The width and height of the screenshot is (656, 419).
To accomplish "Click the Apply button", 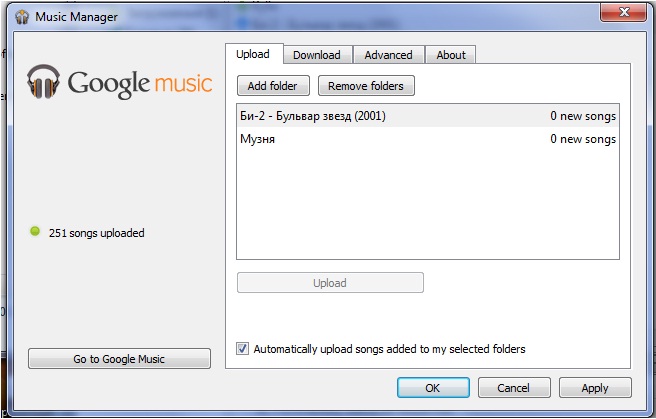I will [595, 388].
